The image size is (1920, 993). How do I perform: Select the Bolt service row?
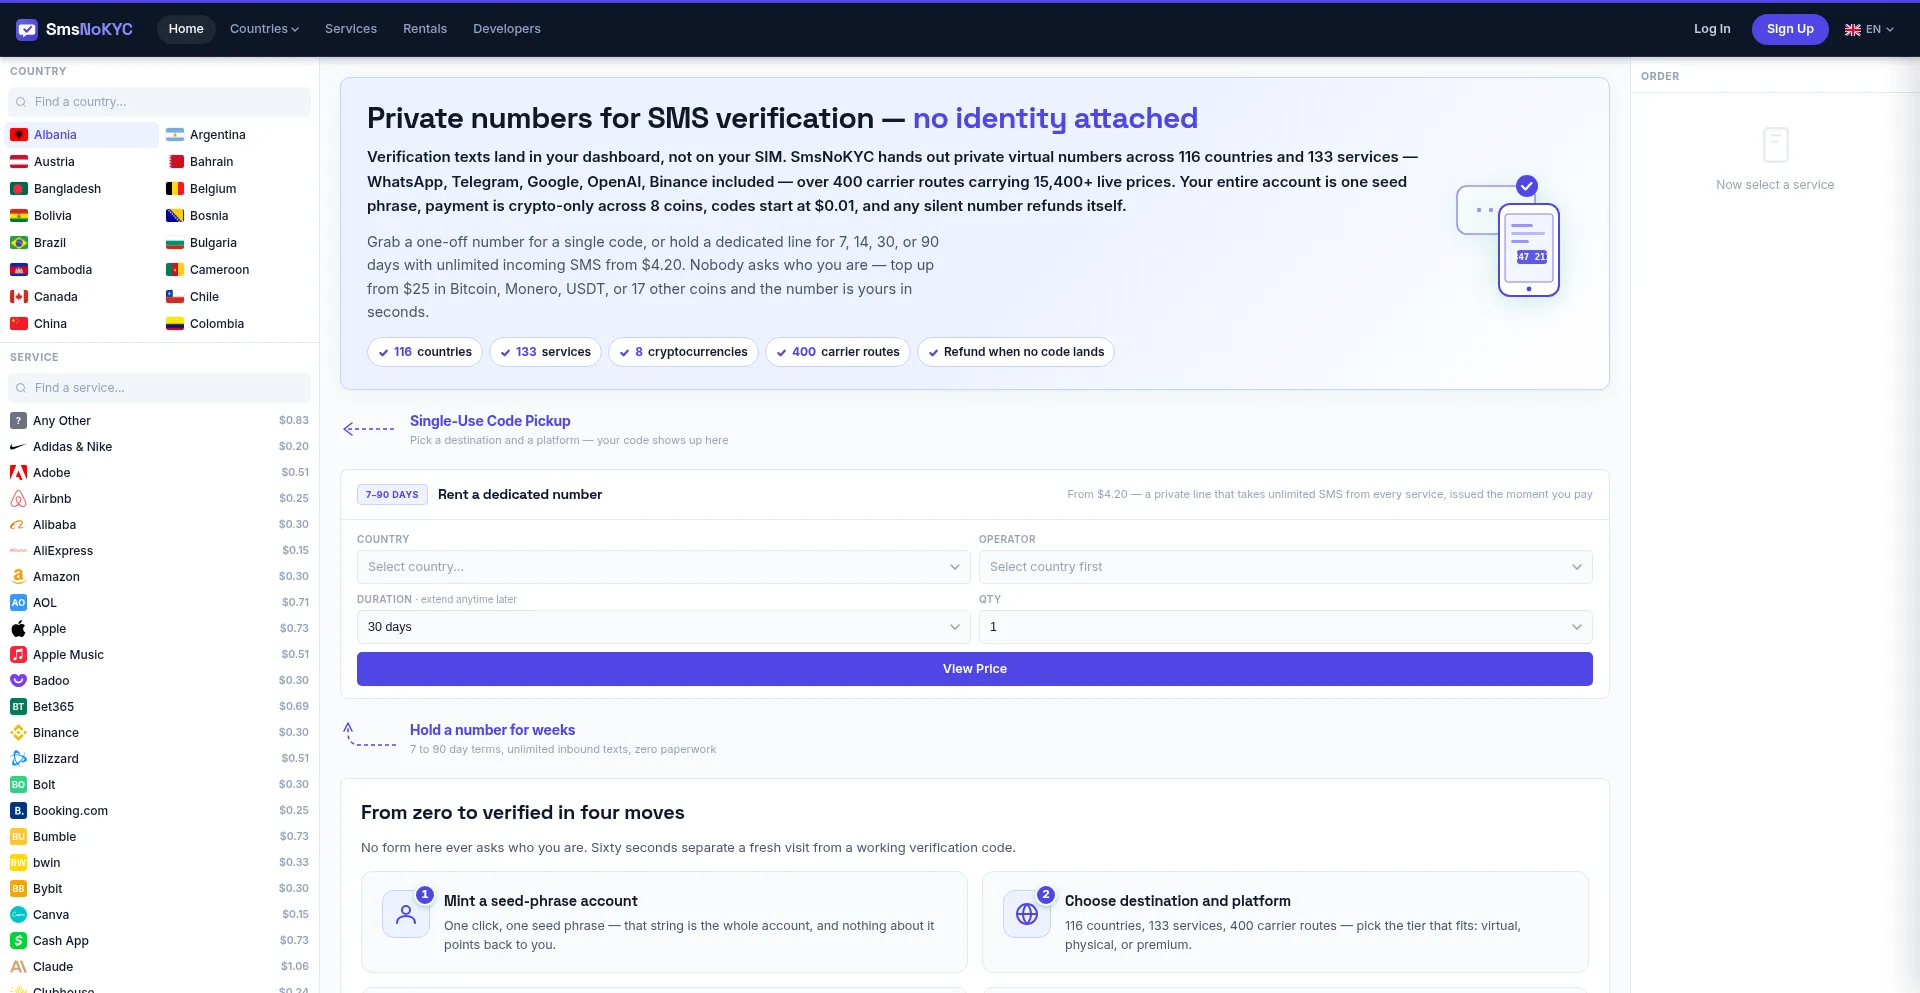(160, 785)
